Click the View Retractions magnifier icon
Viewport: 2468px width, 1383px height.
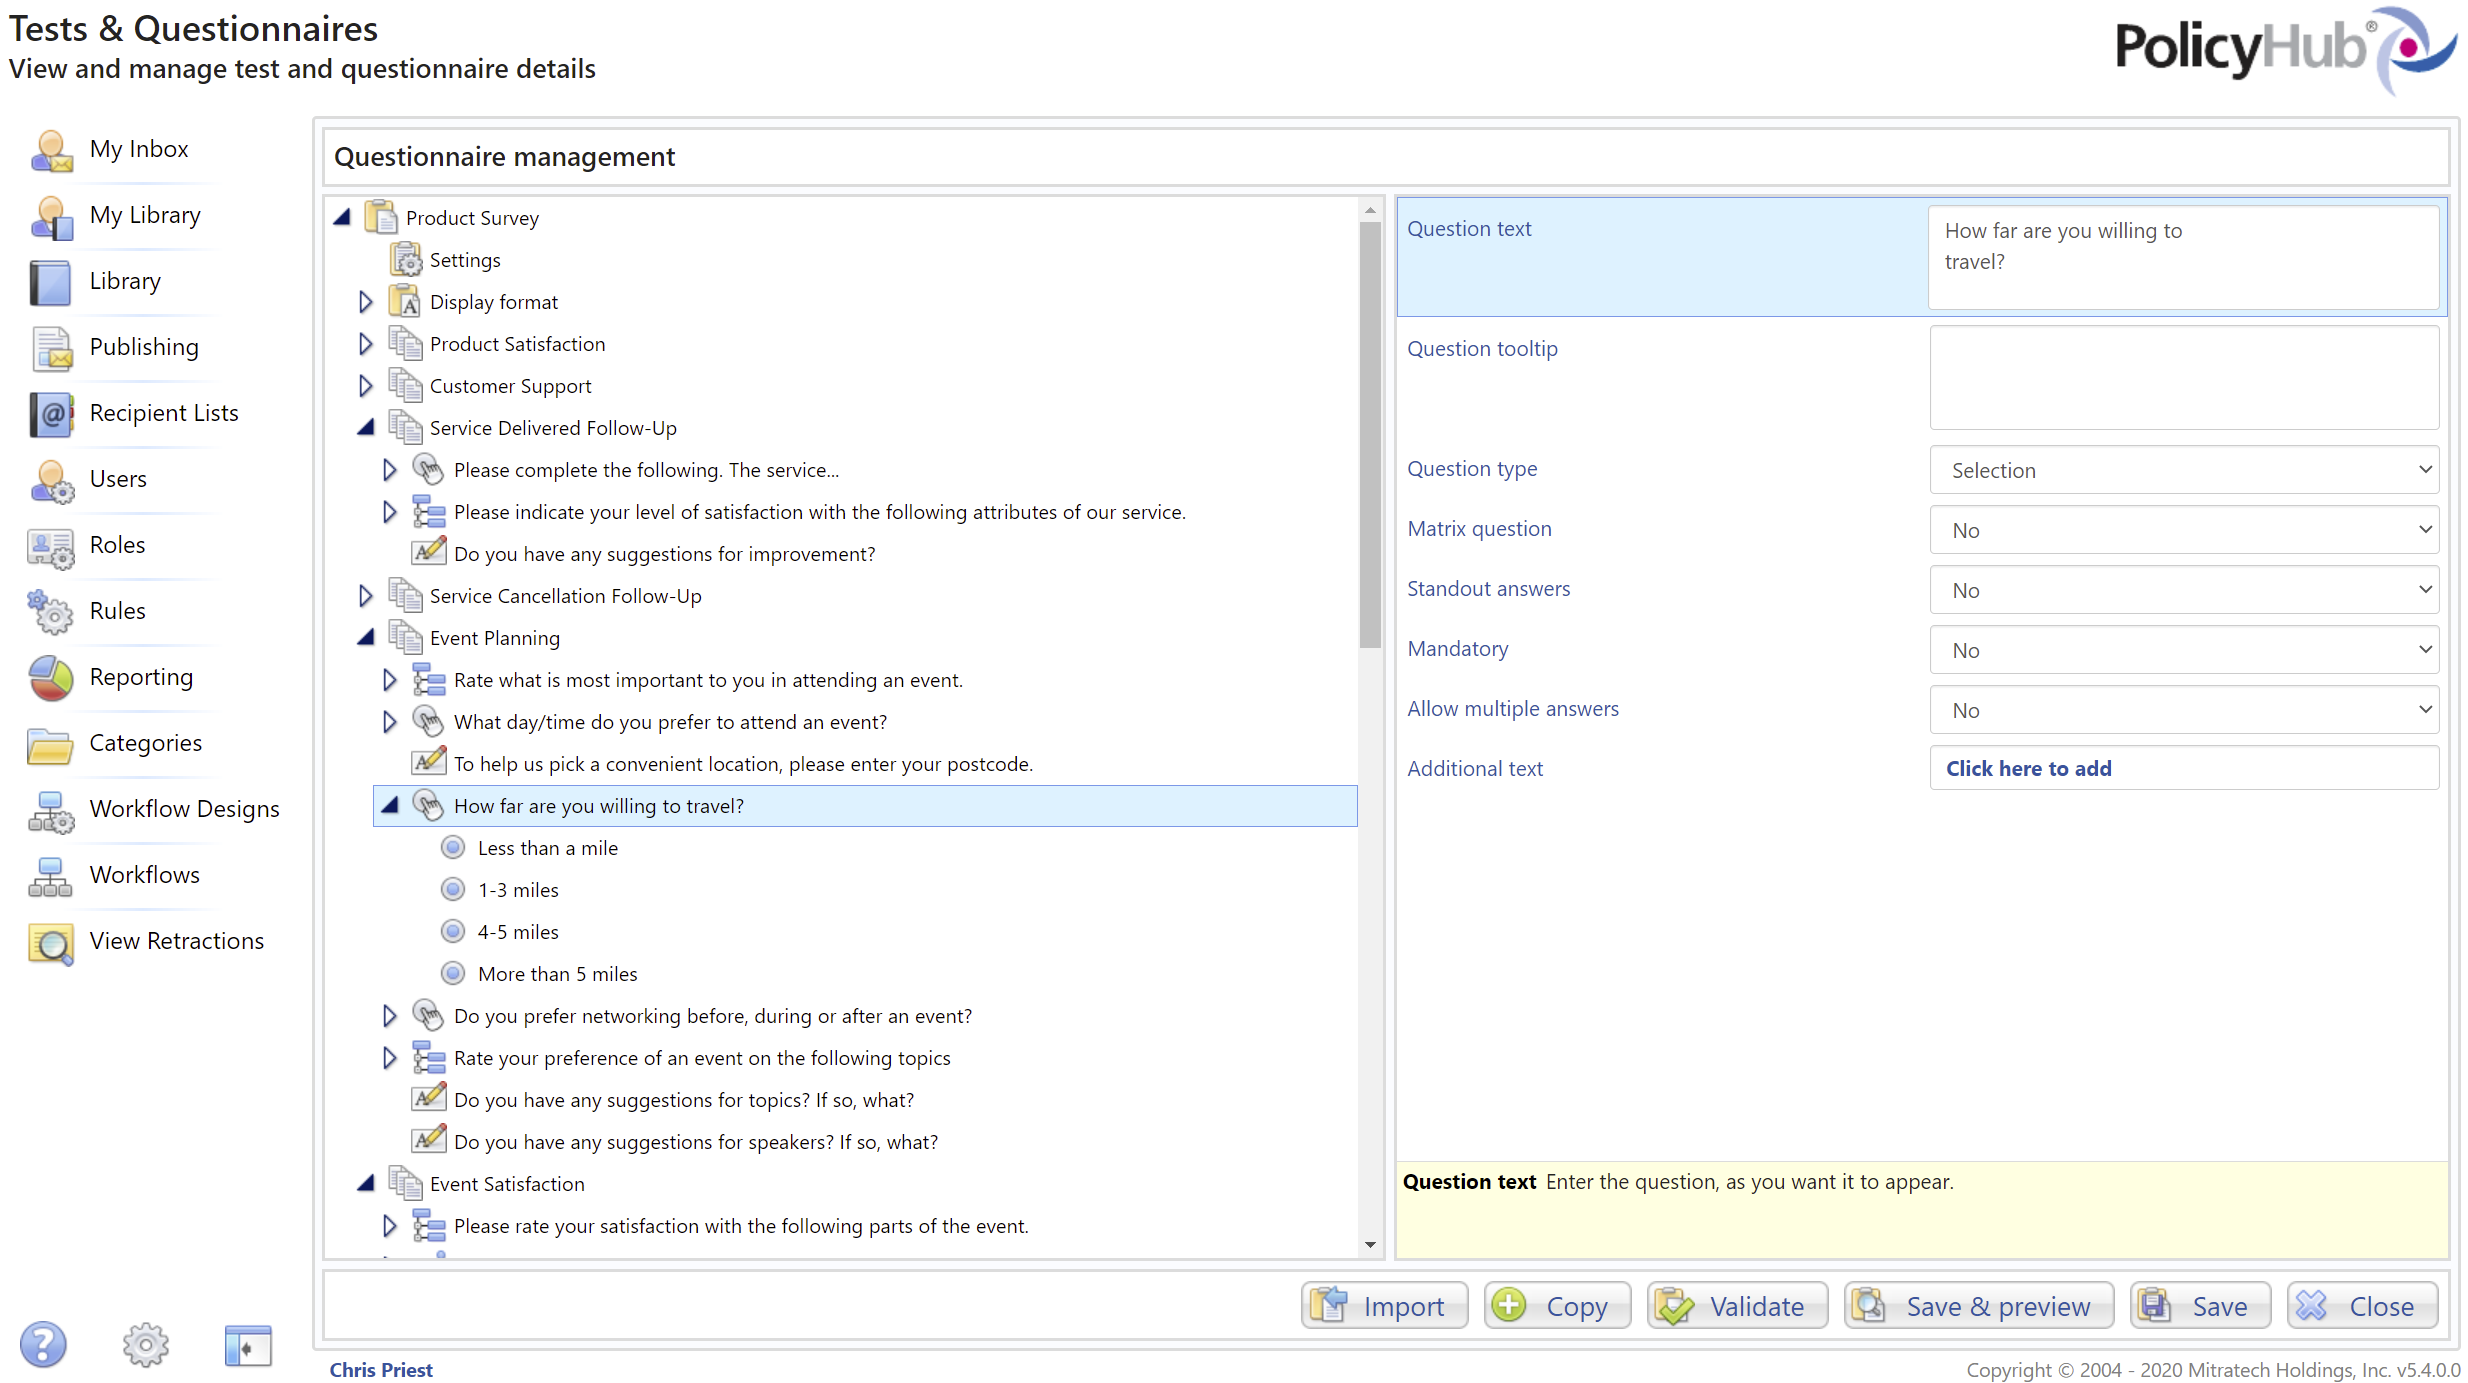tap(51, 942)
